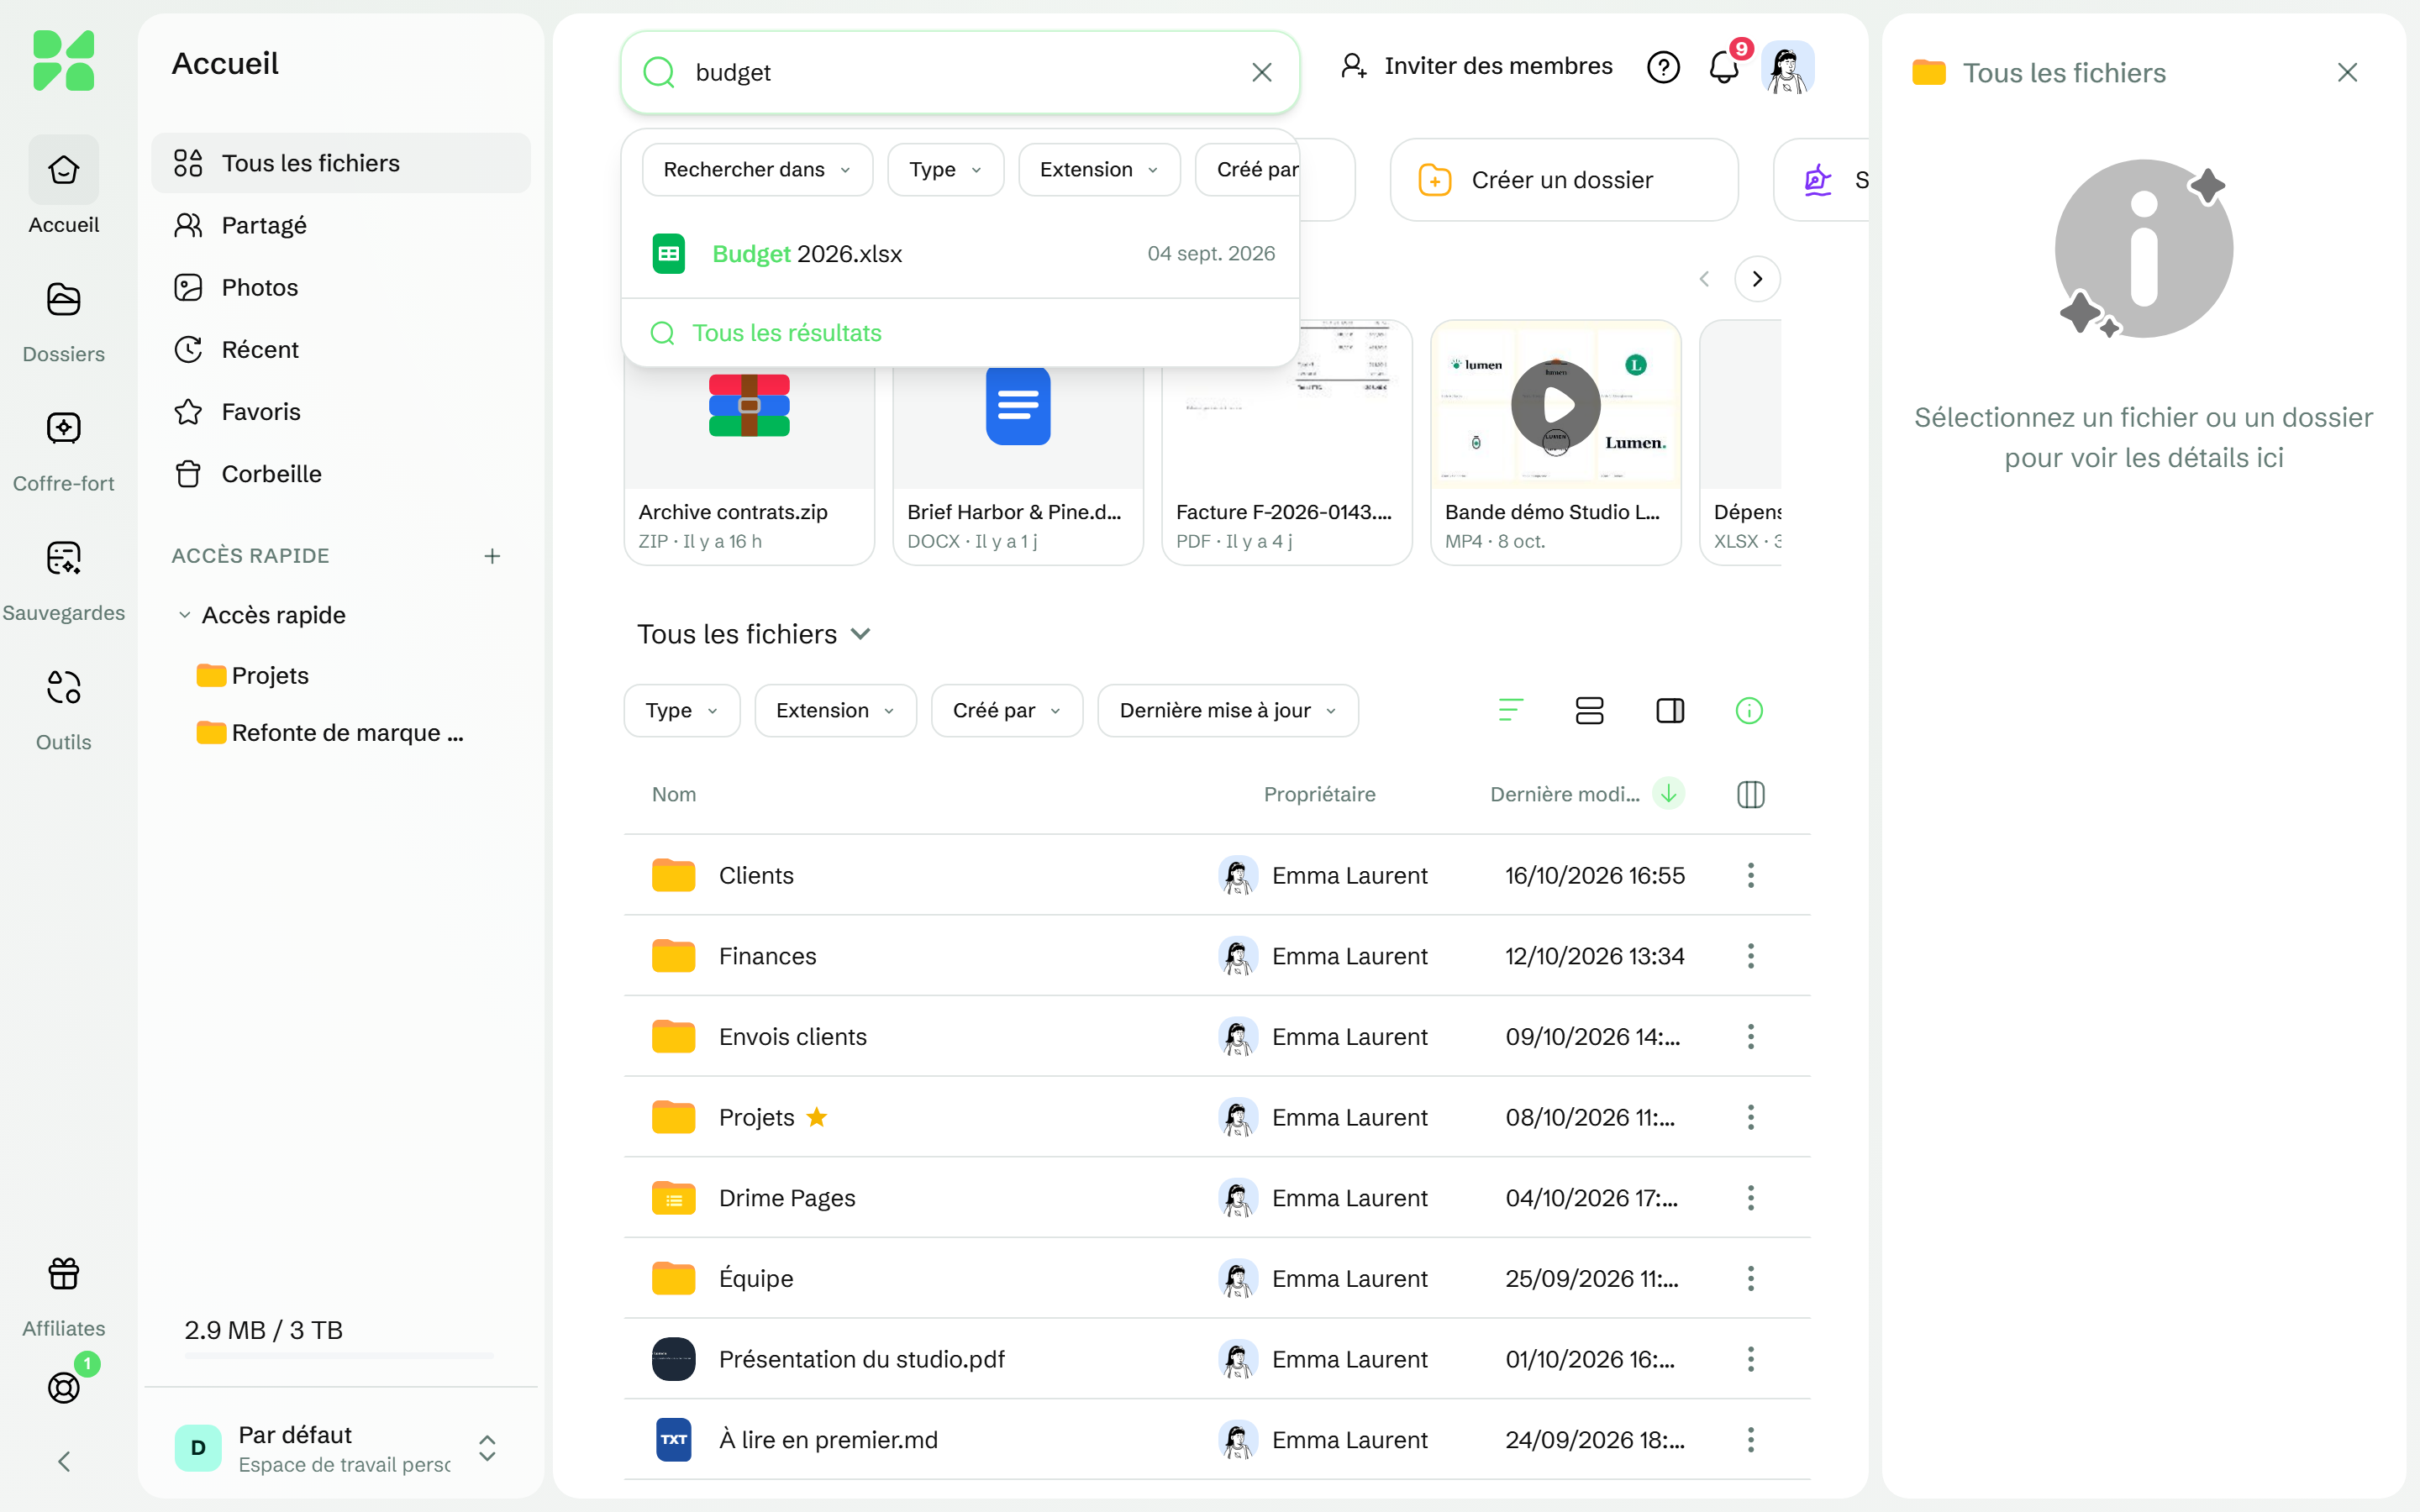Toggle sort direction on Dernière modification
This screenshot has width=2420, height=1512.
[x=1669, y=793]
